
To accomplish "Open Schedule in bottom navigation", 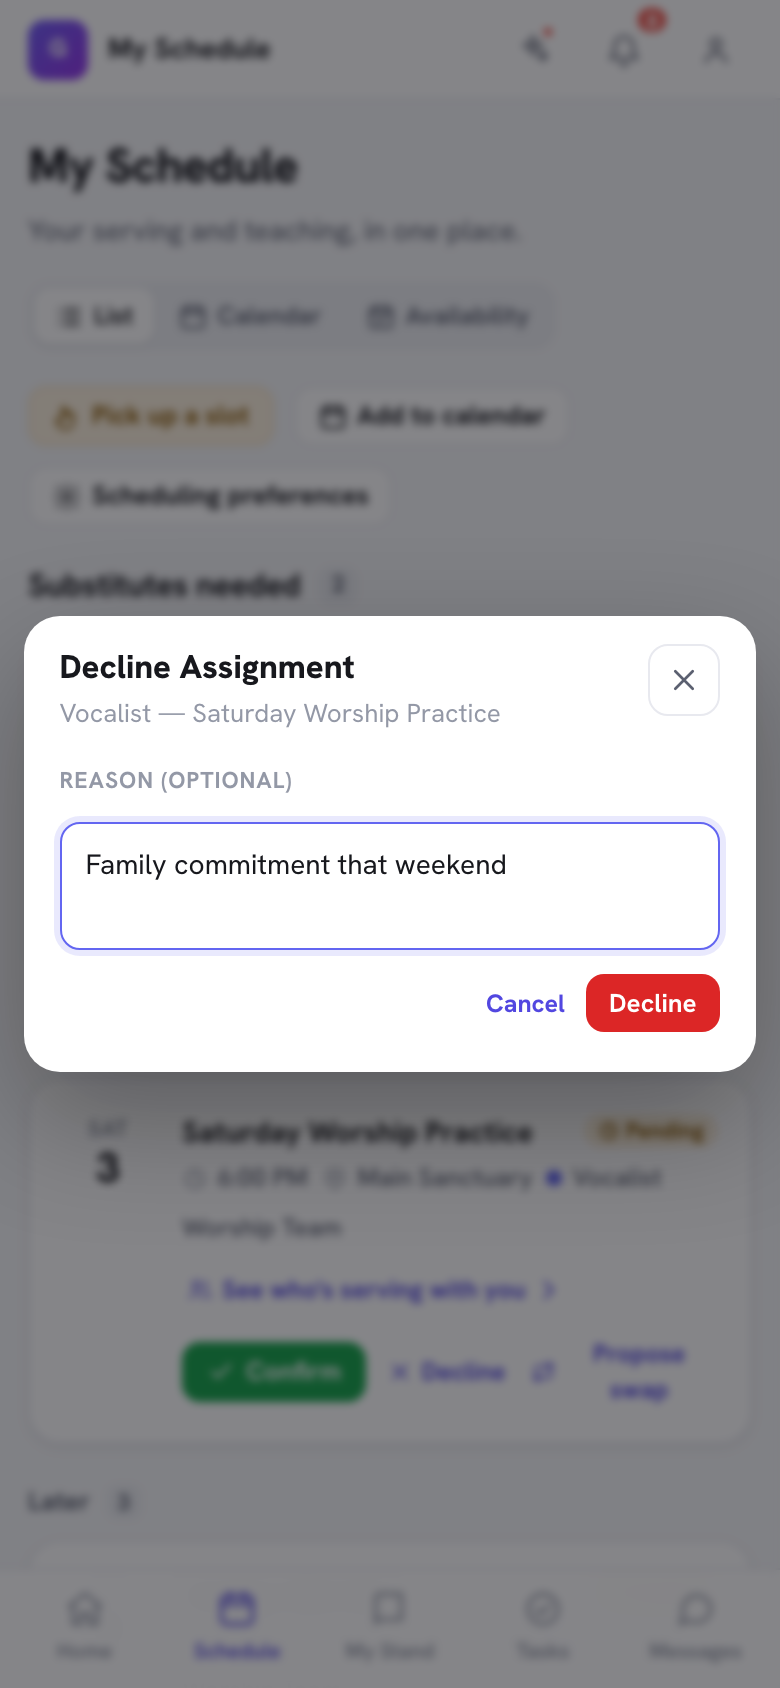I will [237, 1625].
